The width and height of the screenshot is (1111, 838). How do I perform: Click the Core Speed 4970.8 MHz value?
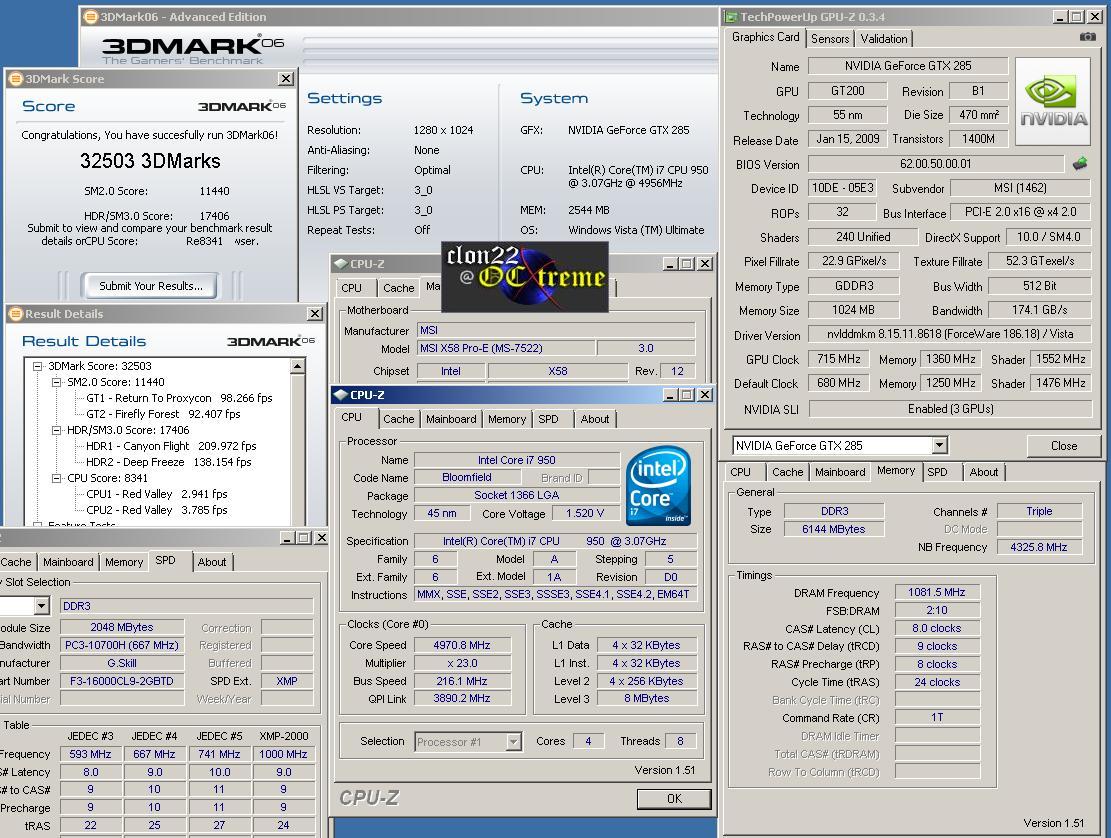click(462, 645)
